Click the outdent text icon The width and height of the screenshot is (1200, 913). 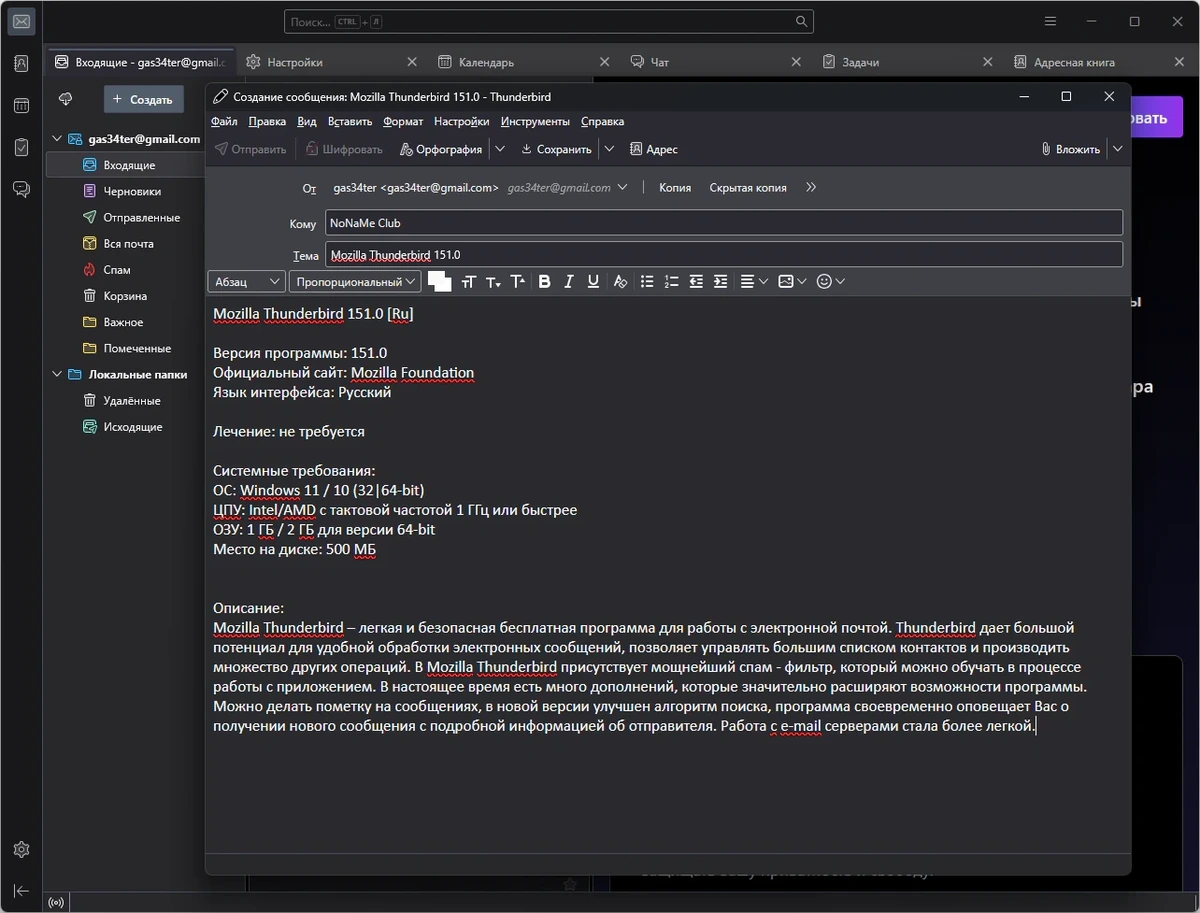(x=696, y=282)
